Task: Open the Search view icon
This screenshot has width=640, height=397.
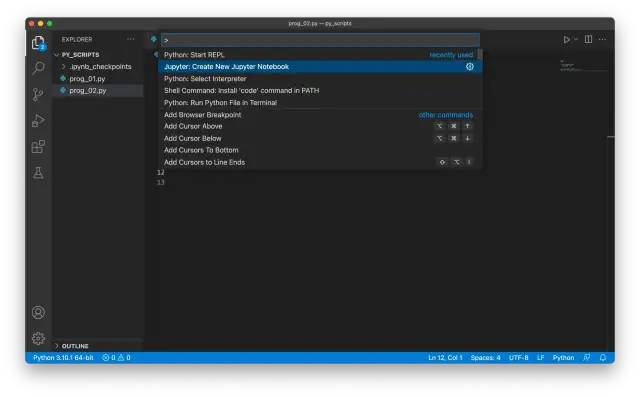Action: [38, 68]
